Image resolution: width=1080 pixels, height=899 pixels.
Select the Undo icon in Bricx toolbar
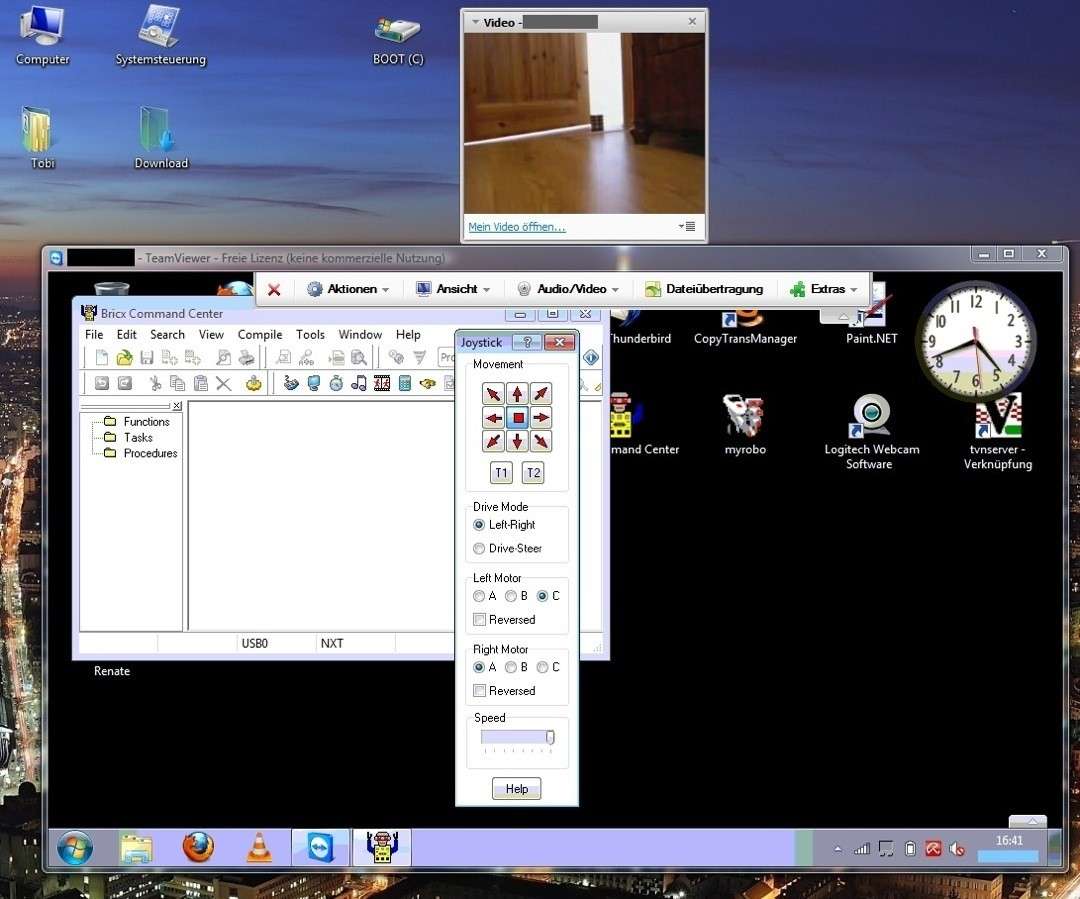(101, 381)
